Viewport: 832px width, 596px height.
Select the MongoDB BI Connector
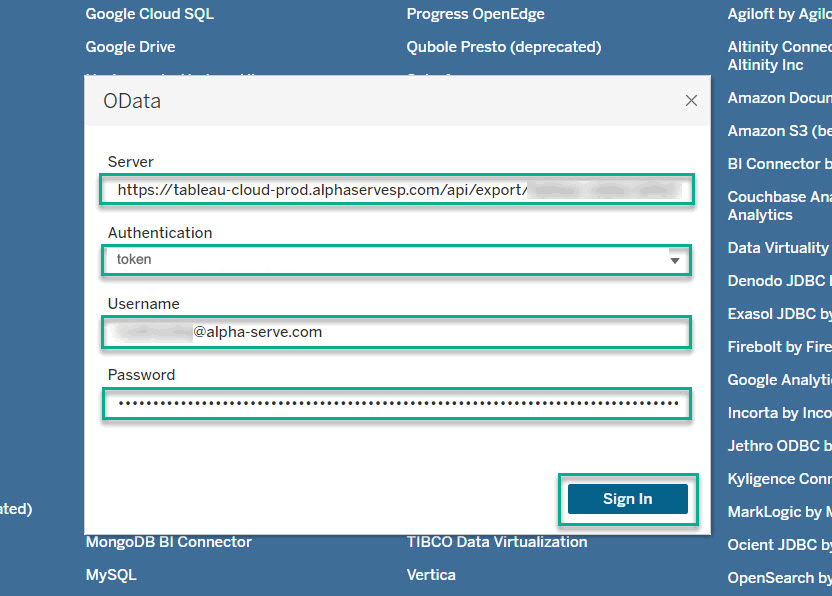[x=166, y=541]
